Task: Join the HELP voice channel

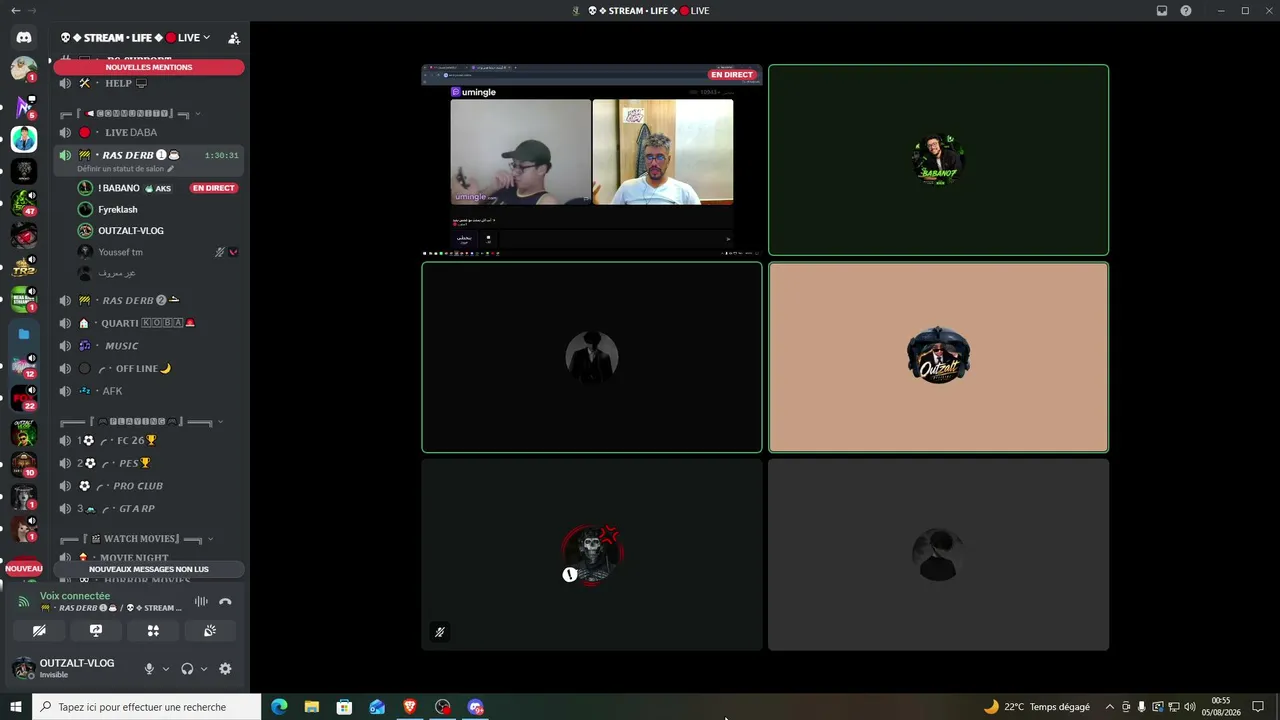Action: pos(149,83)
